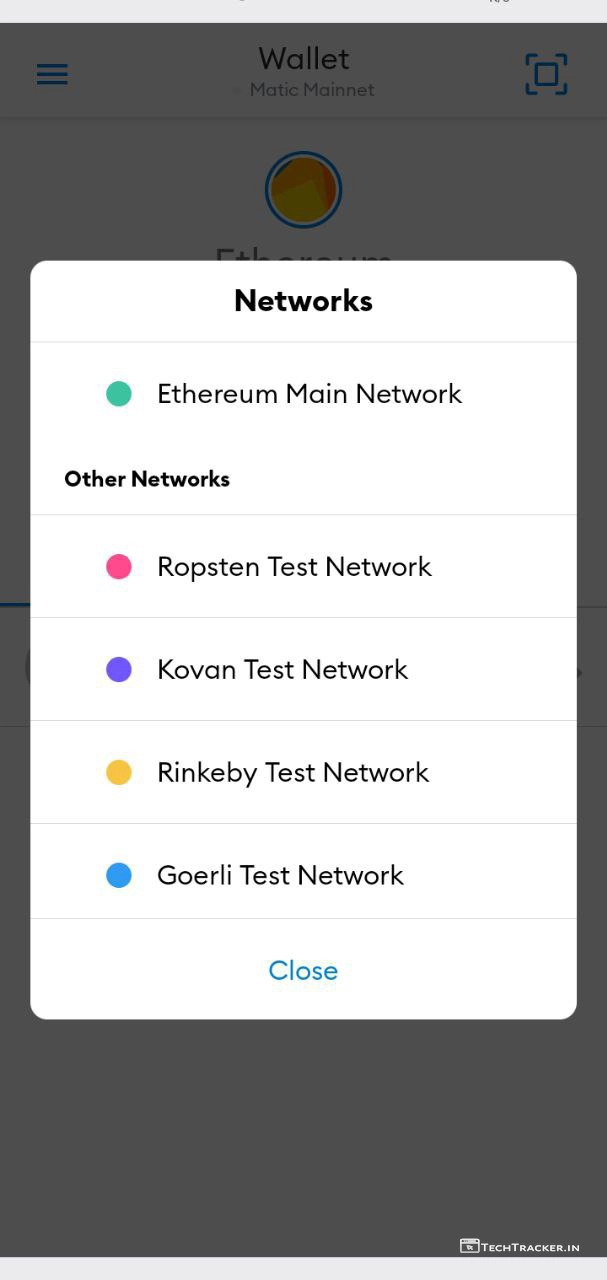Tap the QR scan icon

(x=546, y=74)
